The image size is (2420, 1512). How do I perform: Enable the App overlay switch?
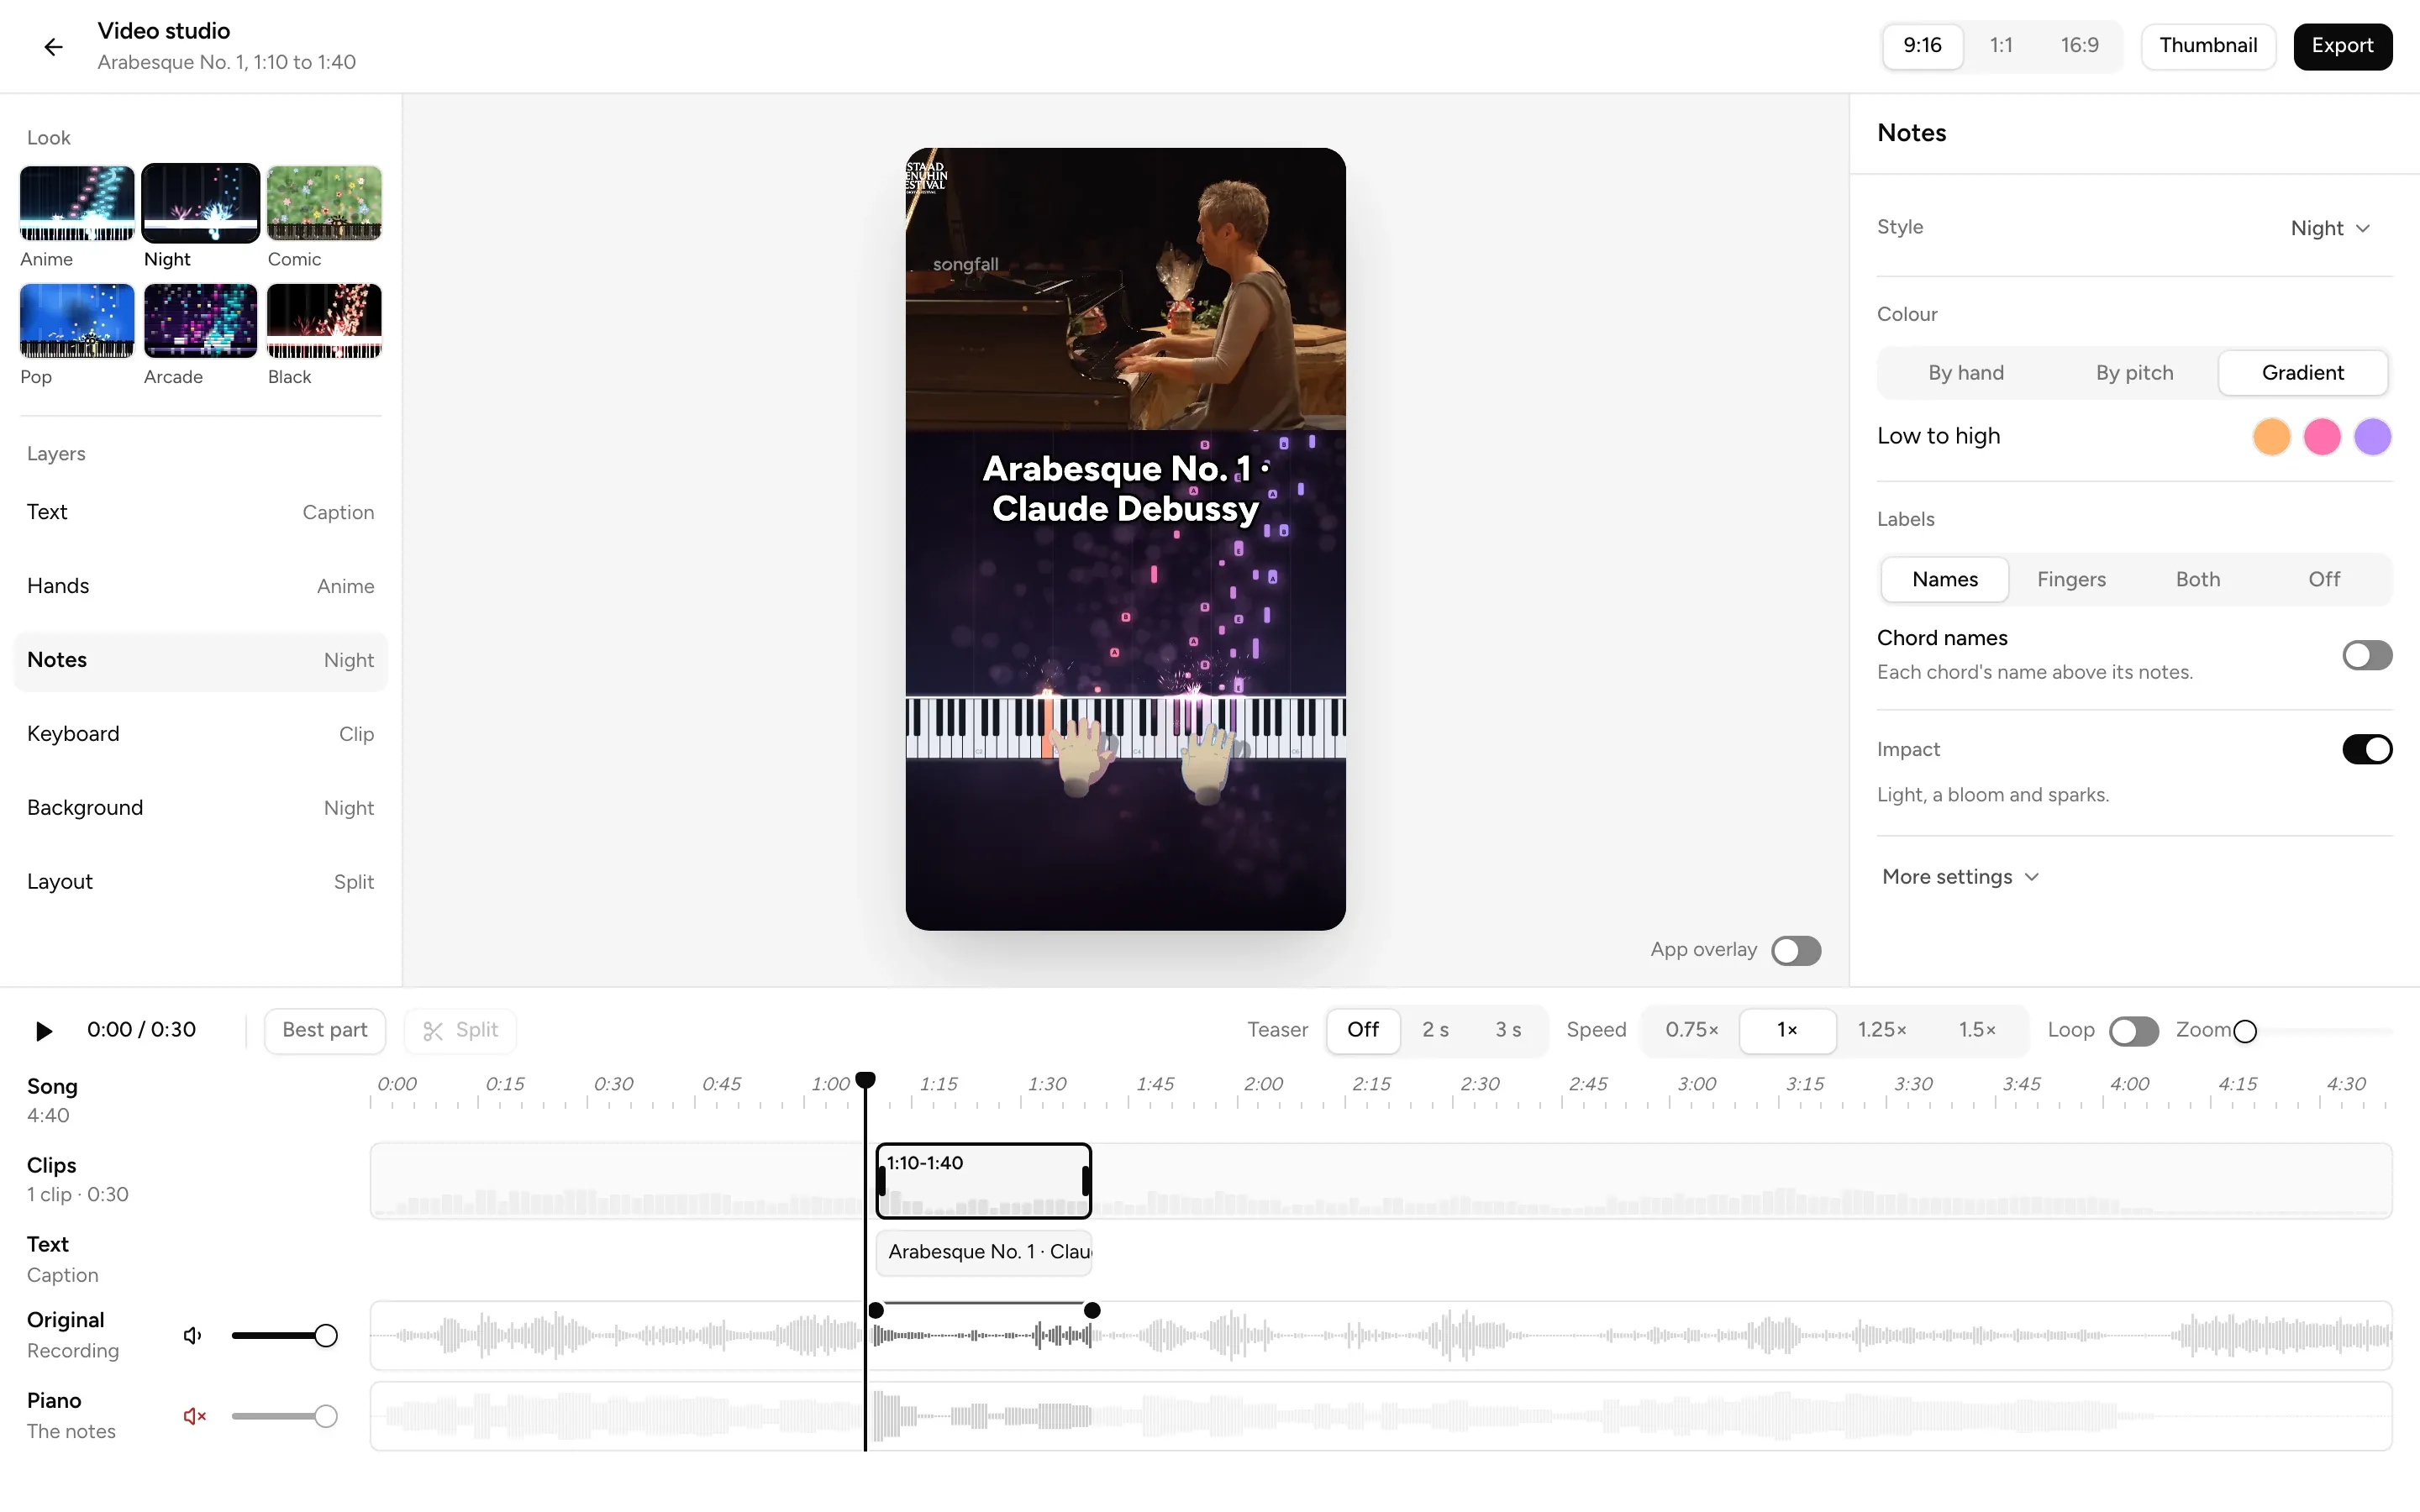[x=1796, y=950]
